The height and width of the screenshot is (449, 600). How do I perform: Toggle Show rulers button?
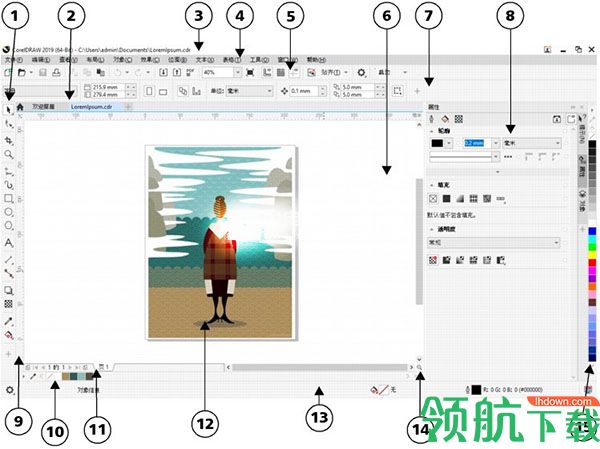pyautogui.click(x=267, y=72)
